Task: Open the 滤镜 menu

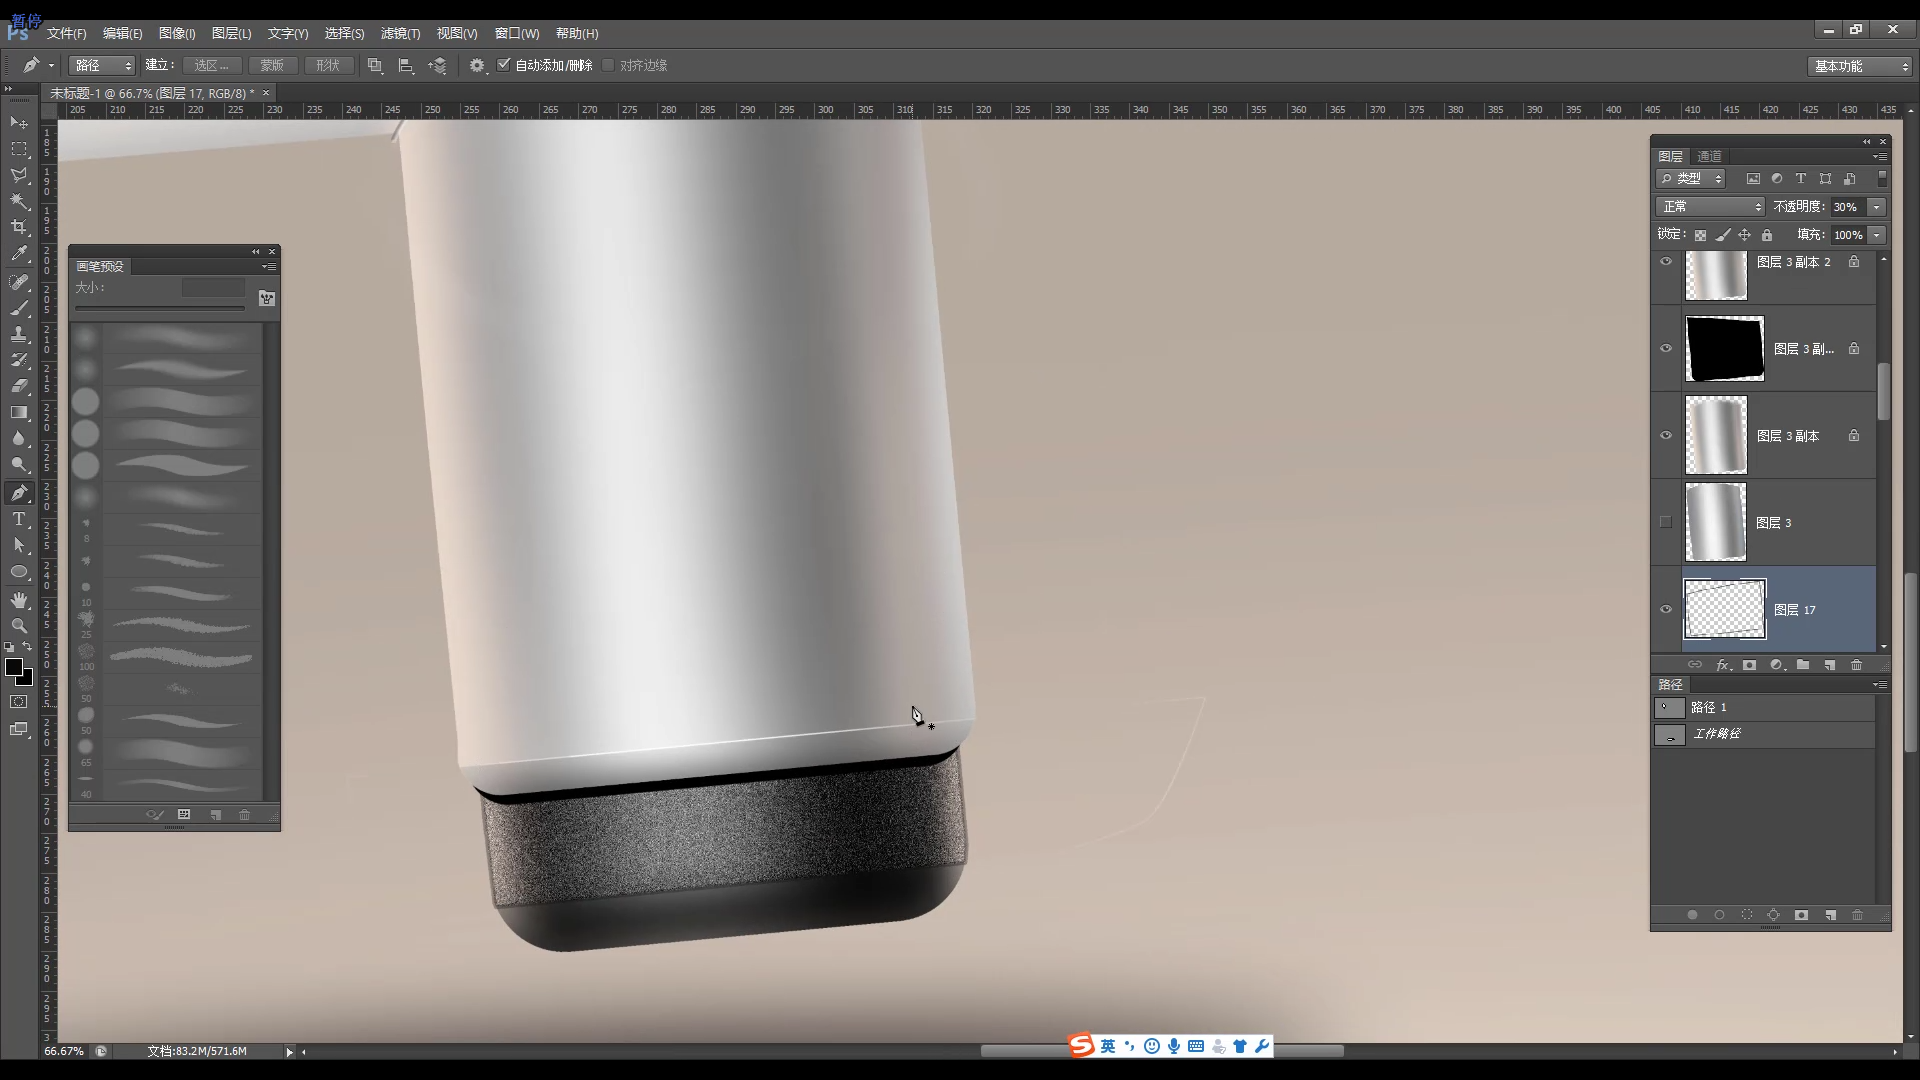Action: [400, 33]
